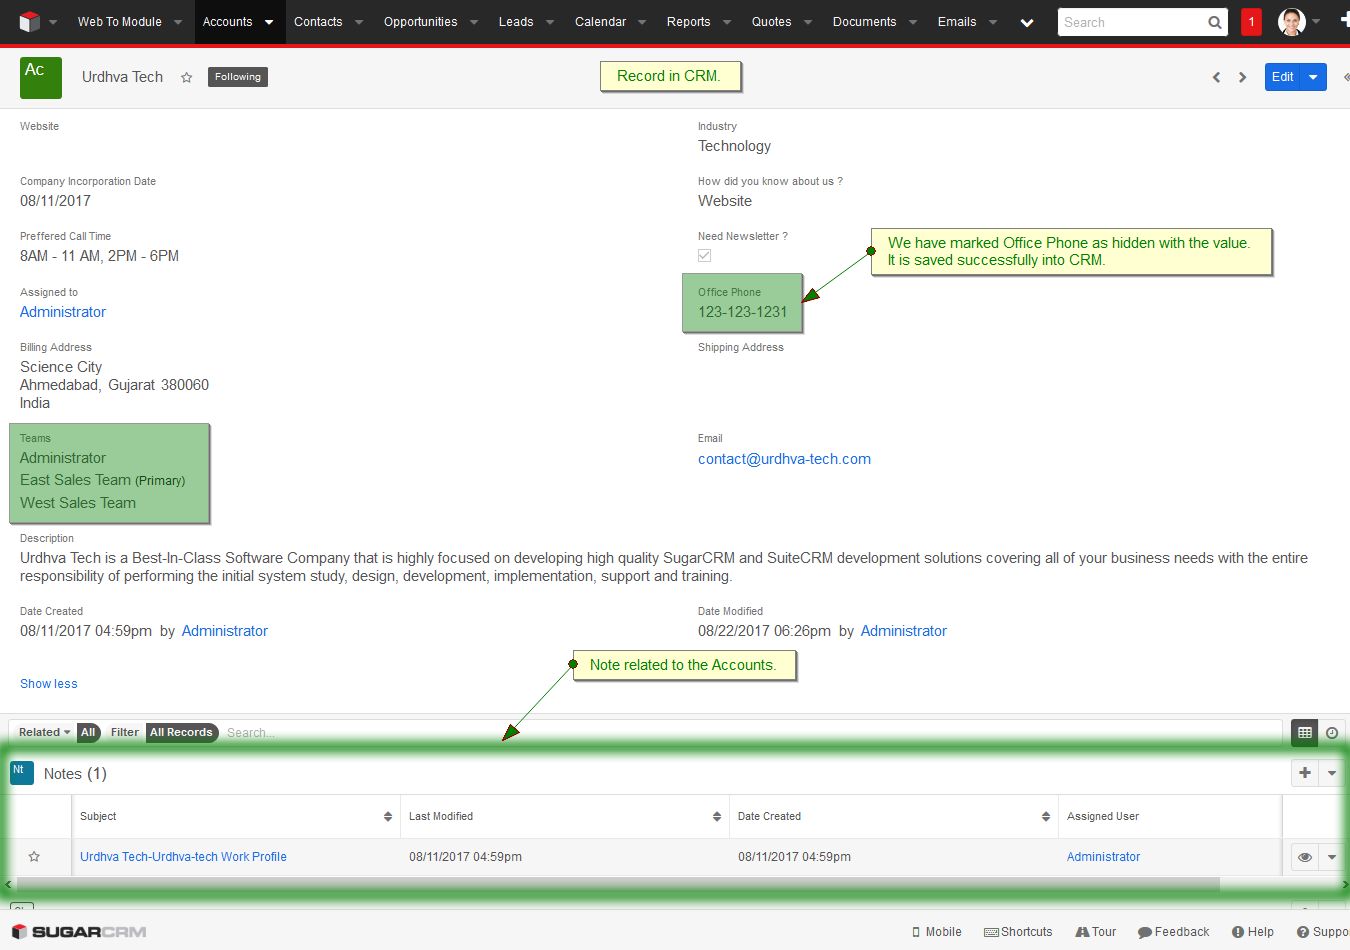1350x950 pixels.
Task: Open Mobile link in footer
Action: pyautogui.click(x=936, y=932)
